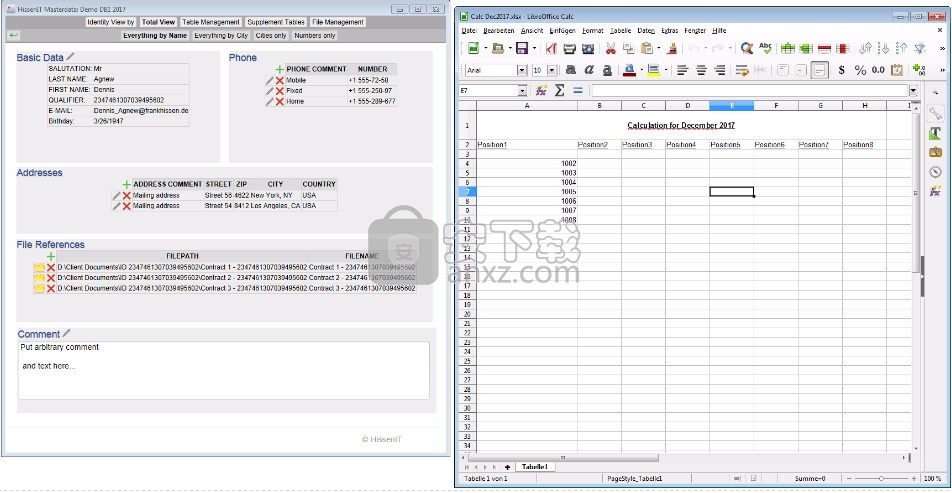Click the zoom slider in Calc status bar
Viewport: 952px width, 493px height.
pyautogui.click(x=881, y=478)
